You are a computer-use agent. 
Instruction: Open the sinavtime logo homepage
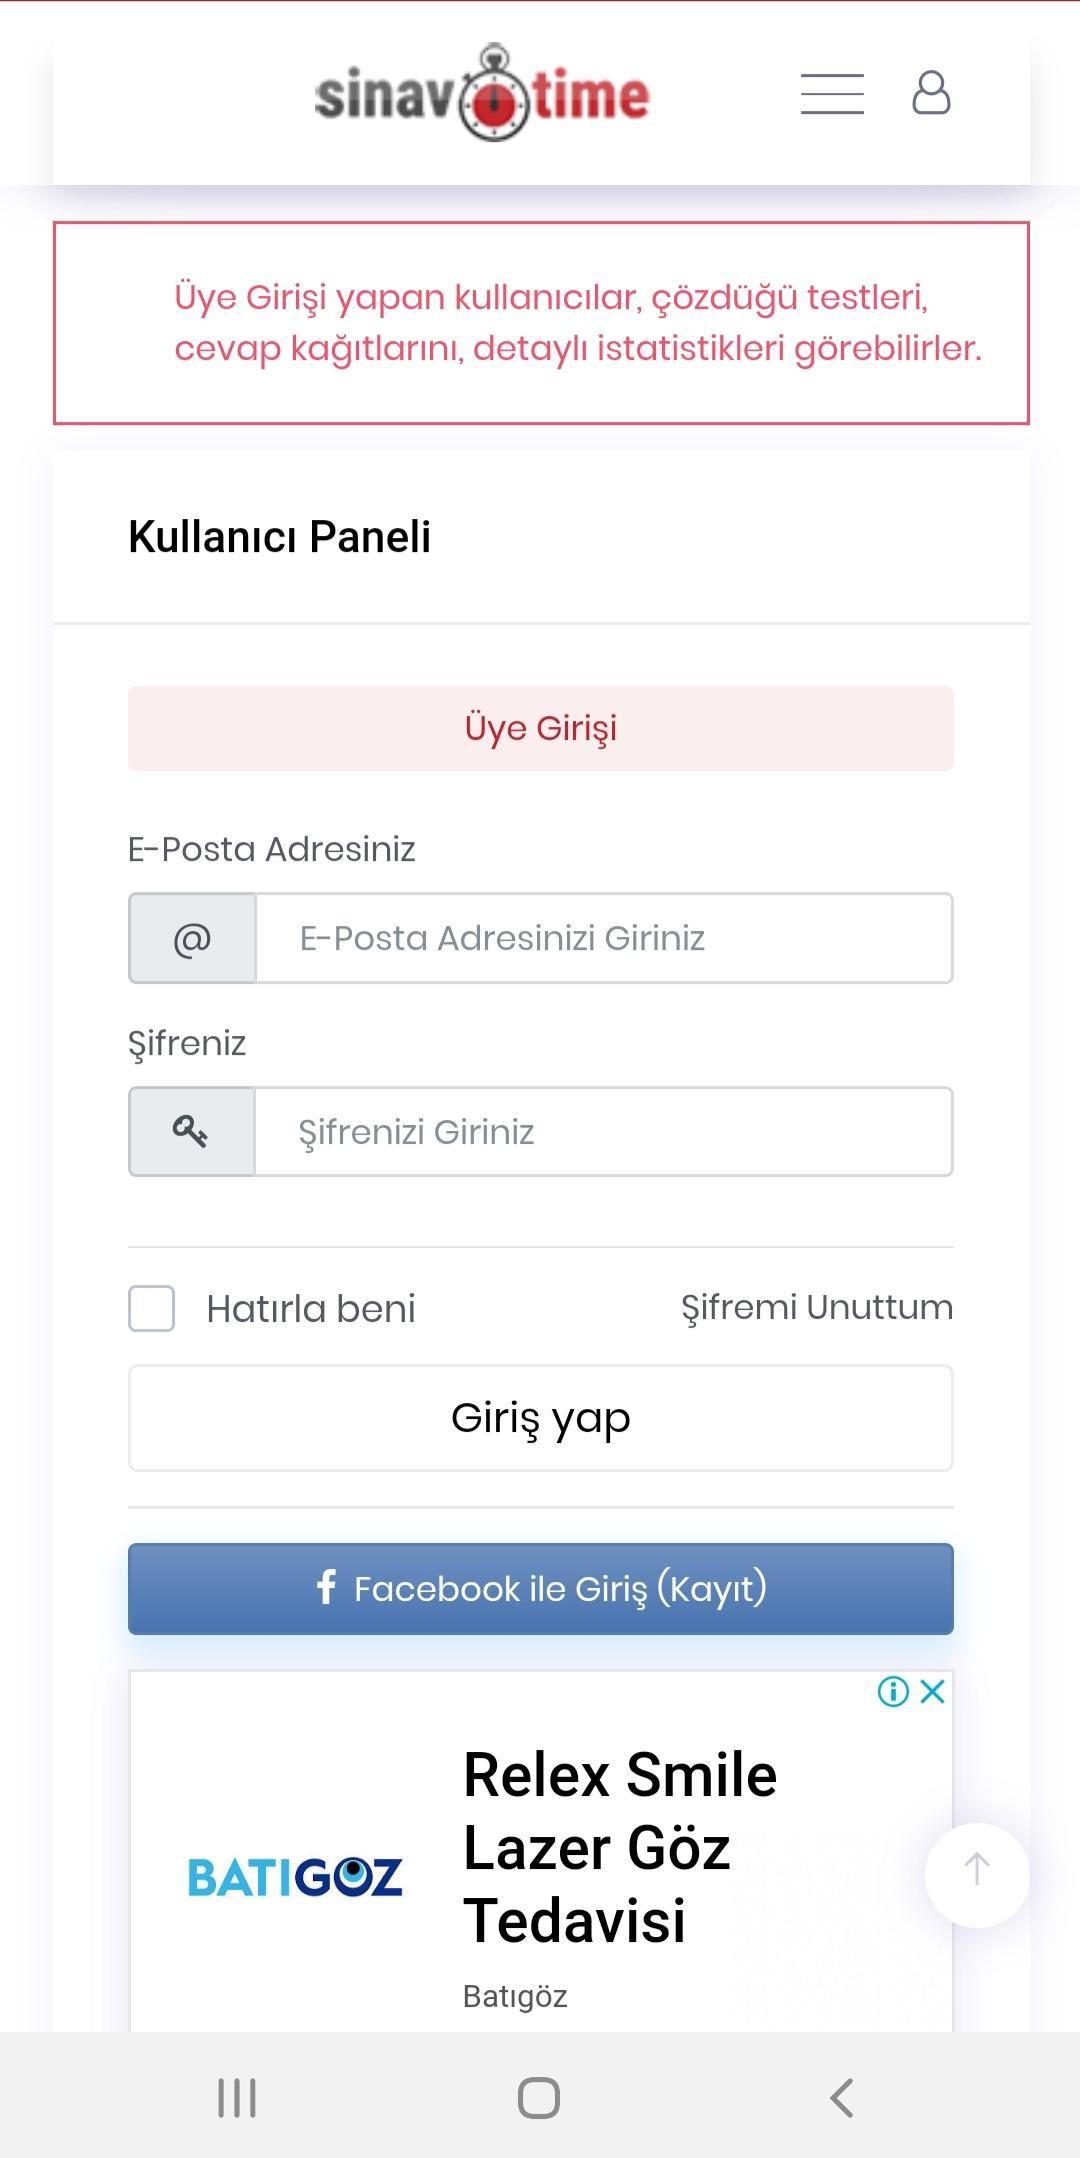pos(482,93)
